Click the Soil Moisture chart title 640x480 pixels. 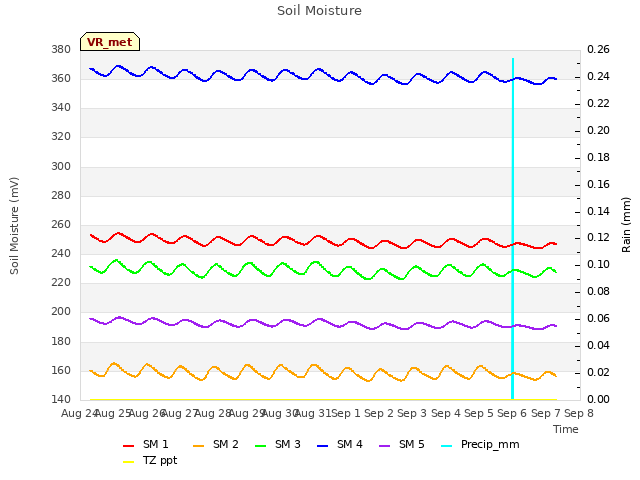pos(319,11)
